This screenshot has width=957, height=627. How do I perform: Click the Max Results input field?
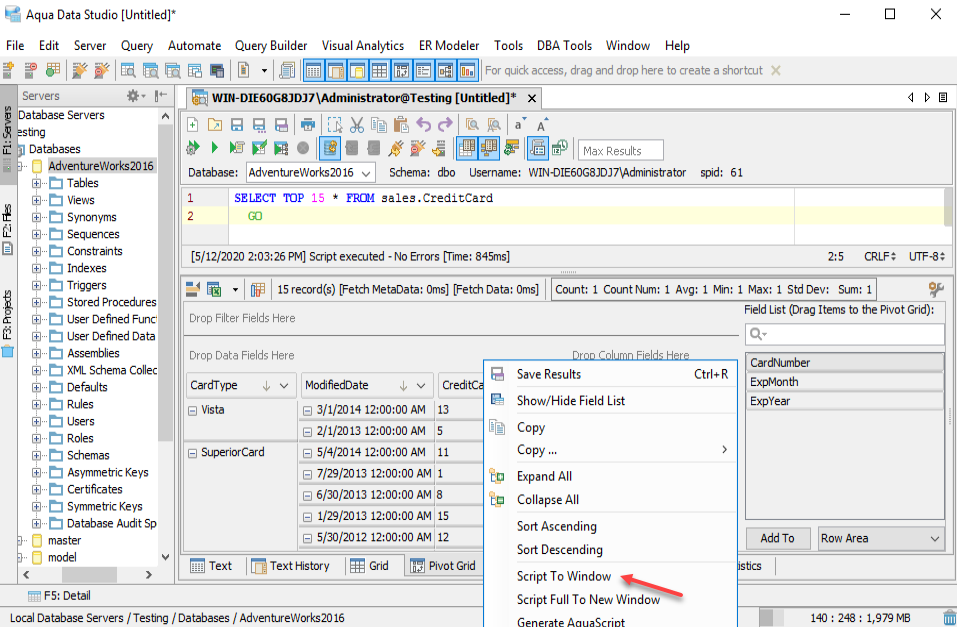(x=620, y=151)
